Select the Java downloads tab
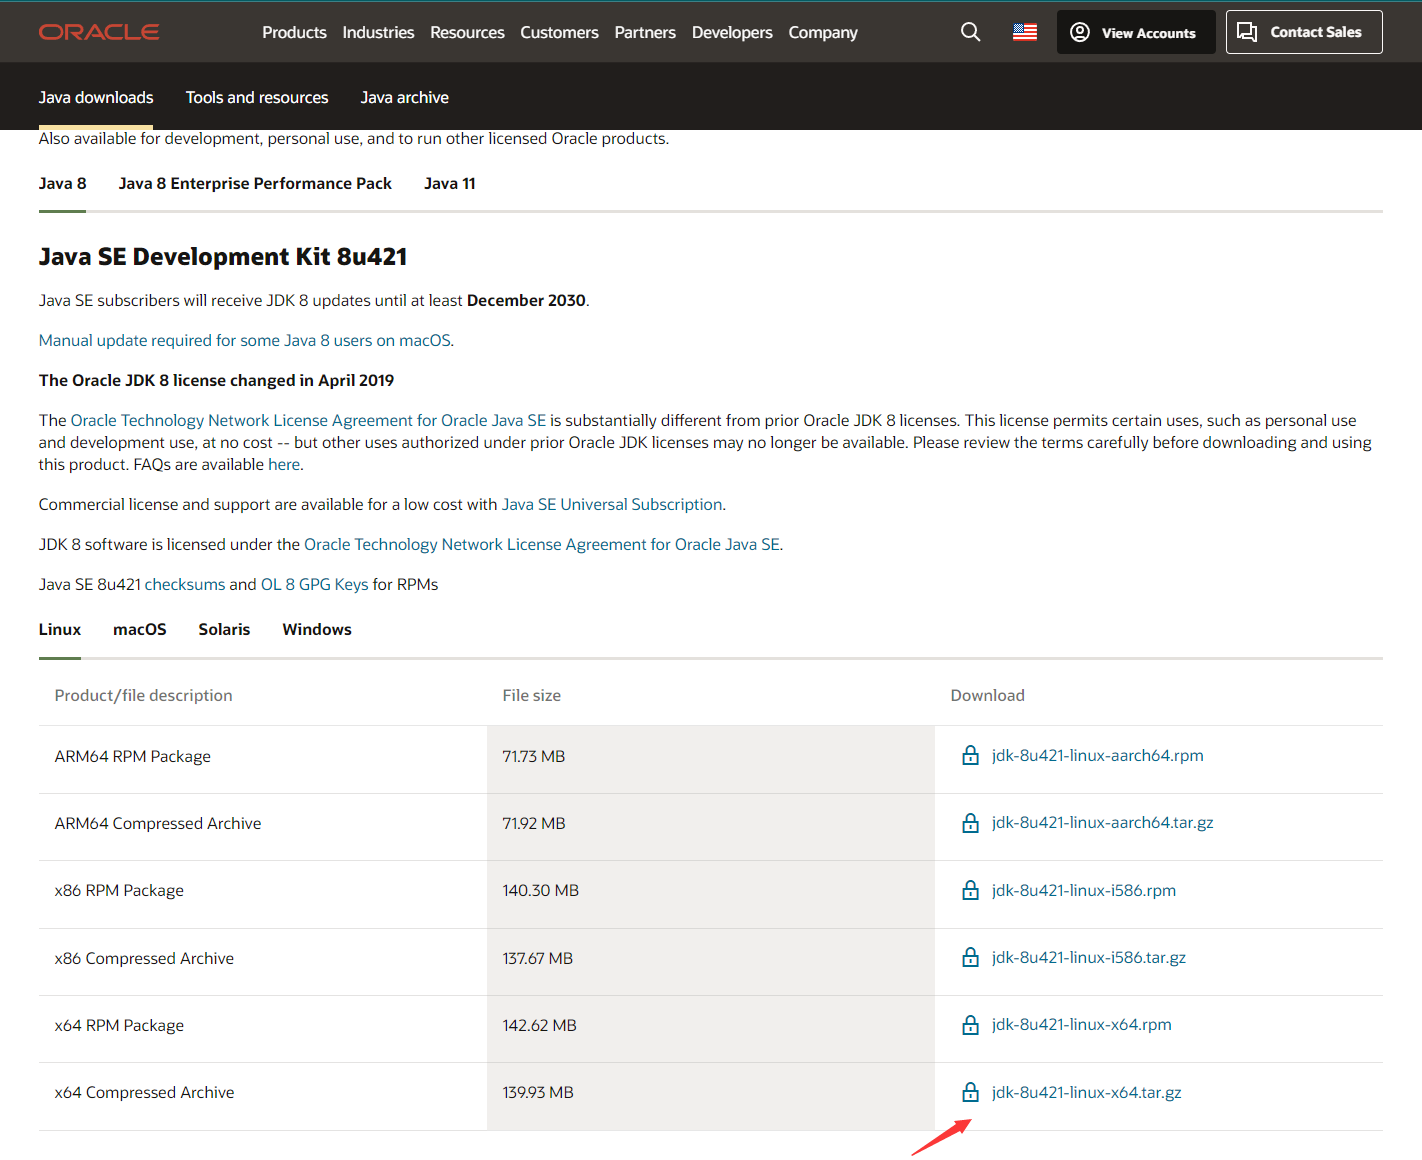 96,97
